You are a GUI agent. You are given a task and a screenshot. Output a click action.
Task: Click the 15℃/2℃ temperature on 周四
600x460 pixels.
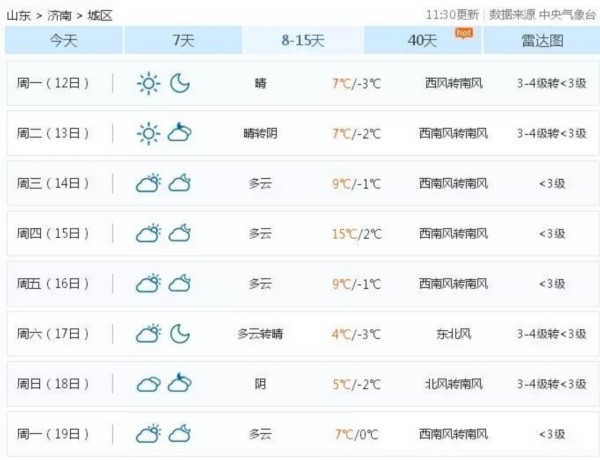357,234
